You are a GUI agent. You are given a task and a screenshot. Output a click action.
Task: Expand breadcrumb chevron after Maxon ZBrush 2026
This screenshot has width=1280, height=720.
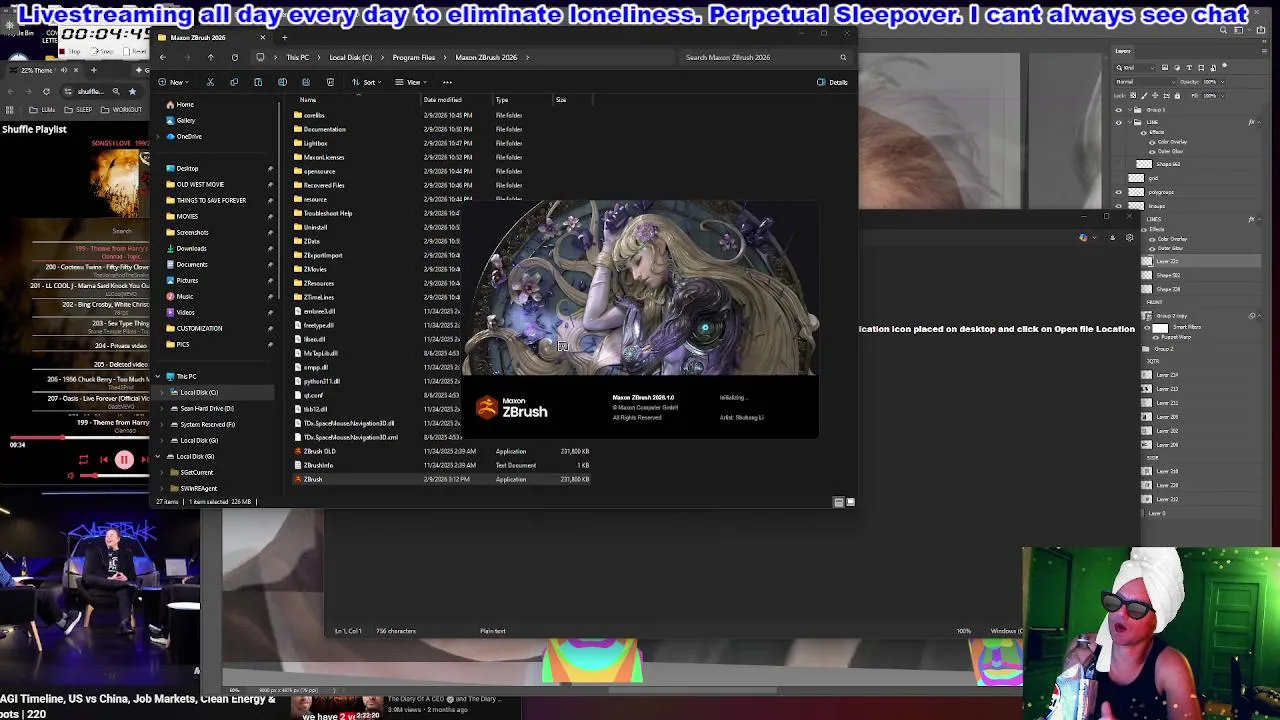click(x=527, y=57)
